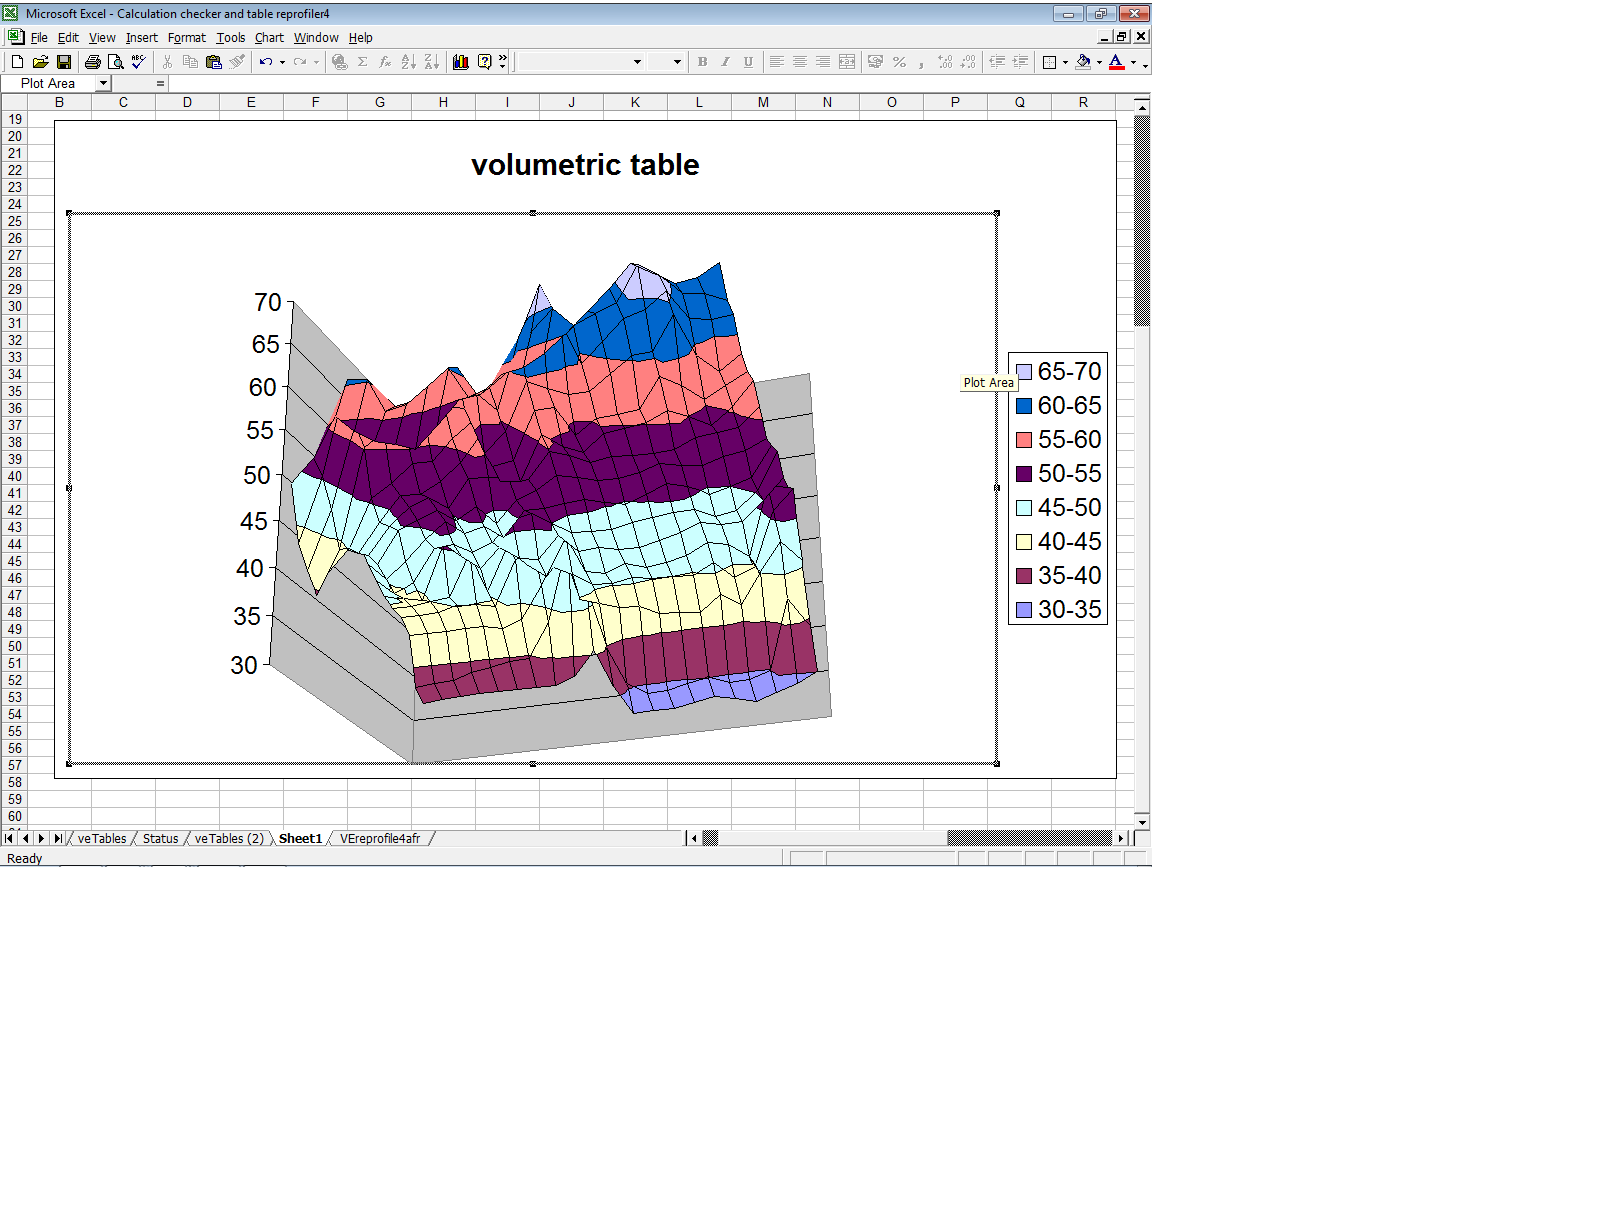Click the Fill Color paint bucket
This screenshot has height=1210, width=1613.
pyautogui.click(x=1083, y=62)
